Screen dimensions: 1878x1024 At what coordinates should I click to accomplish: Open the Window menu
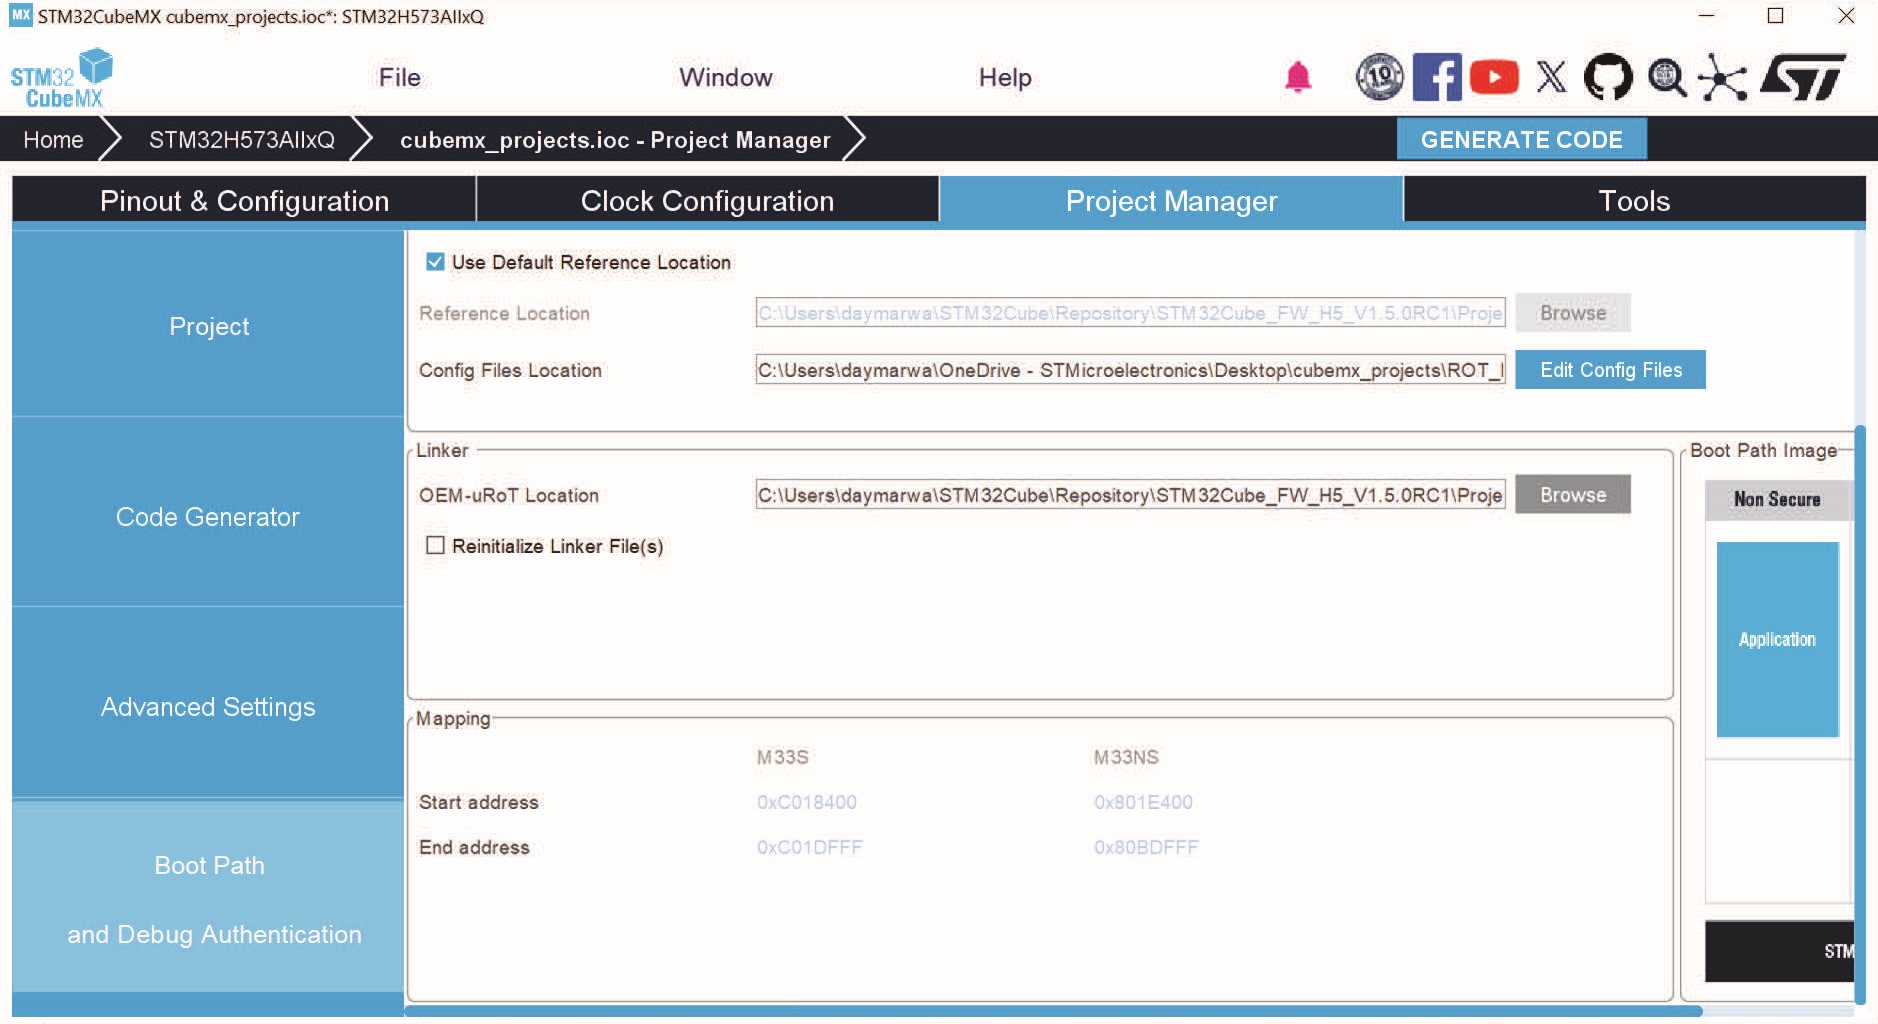tap(726, 77)
